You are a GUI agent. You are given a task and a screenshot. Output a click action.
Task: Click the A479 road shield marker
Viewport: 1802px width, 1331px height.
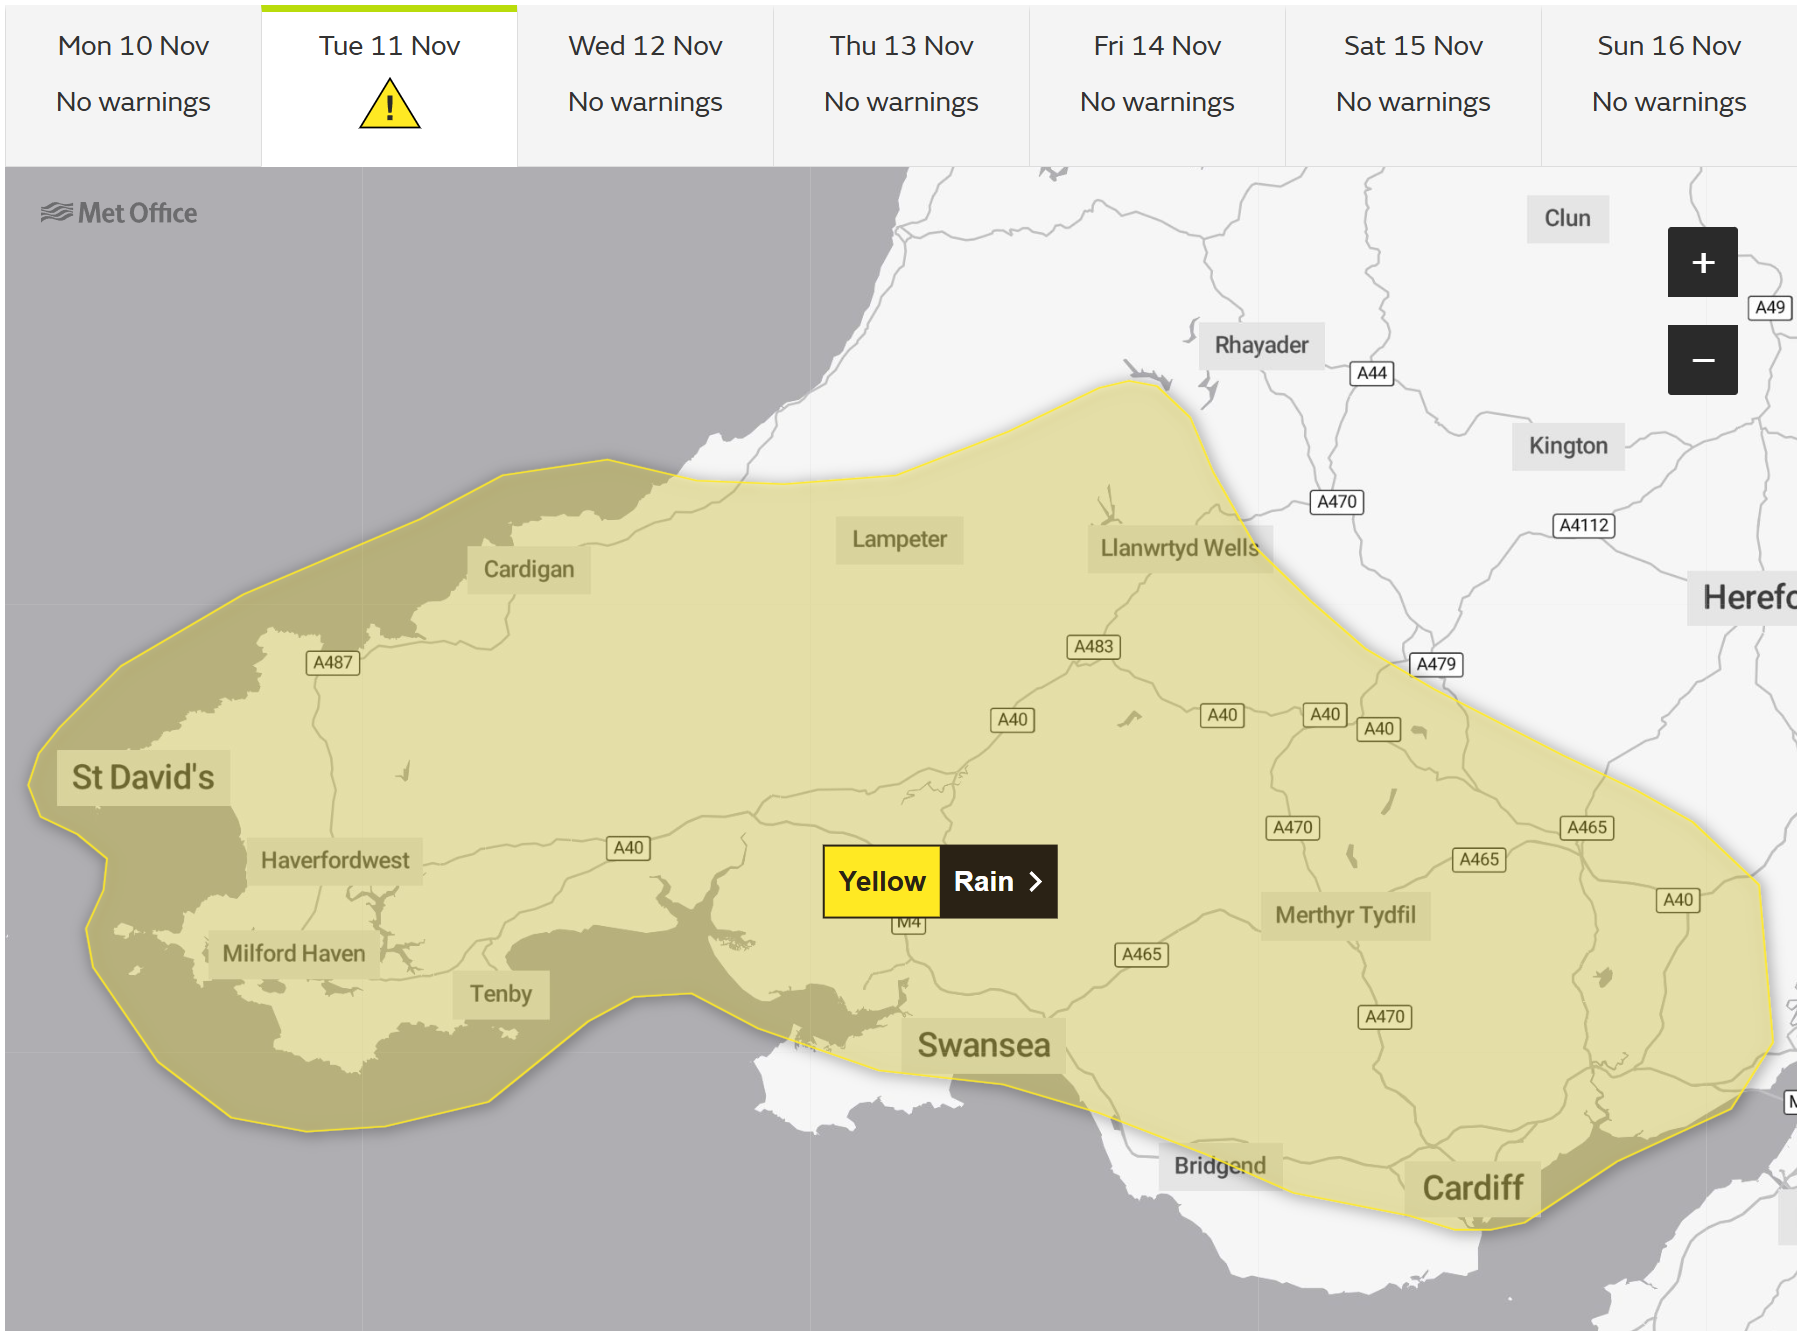pos(1436,664)
